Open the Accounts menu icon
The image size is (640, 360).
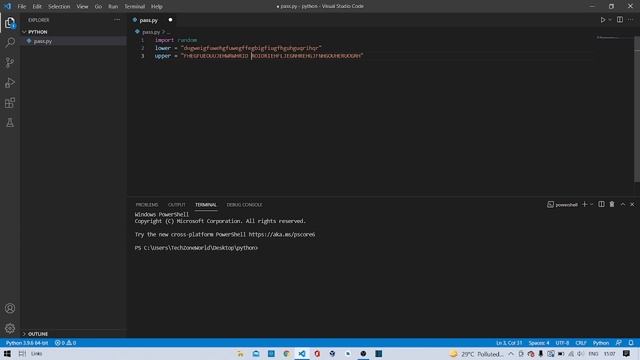[10, 308]
